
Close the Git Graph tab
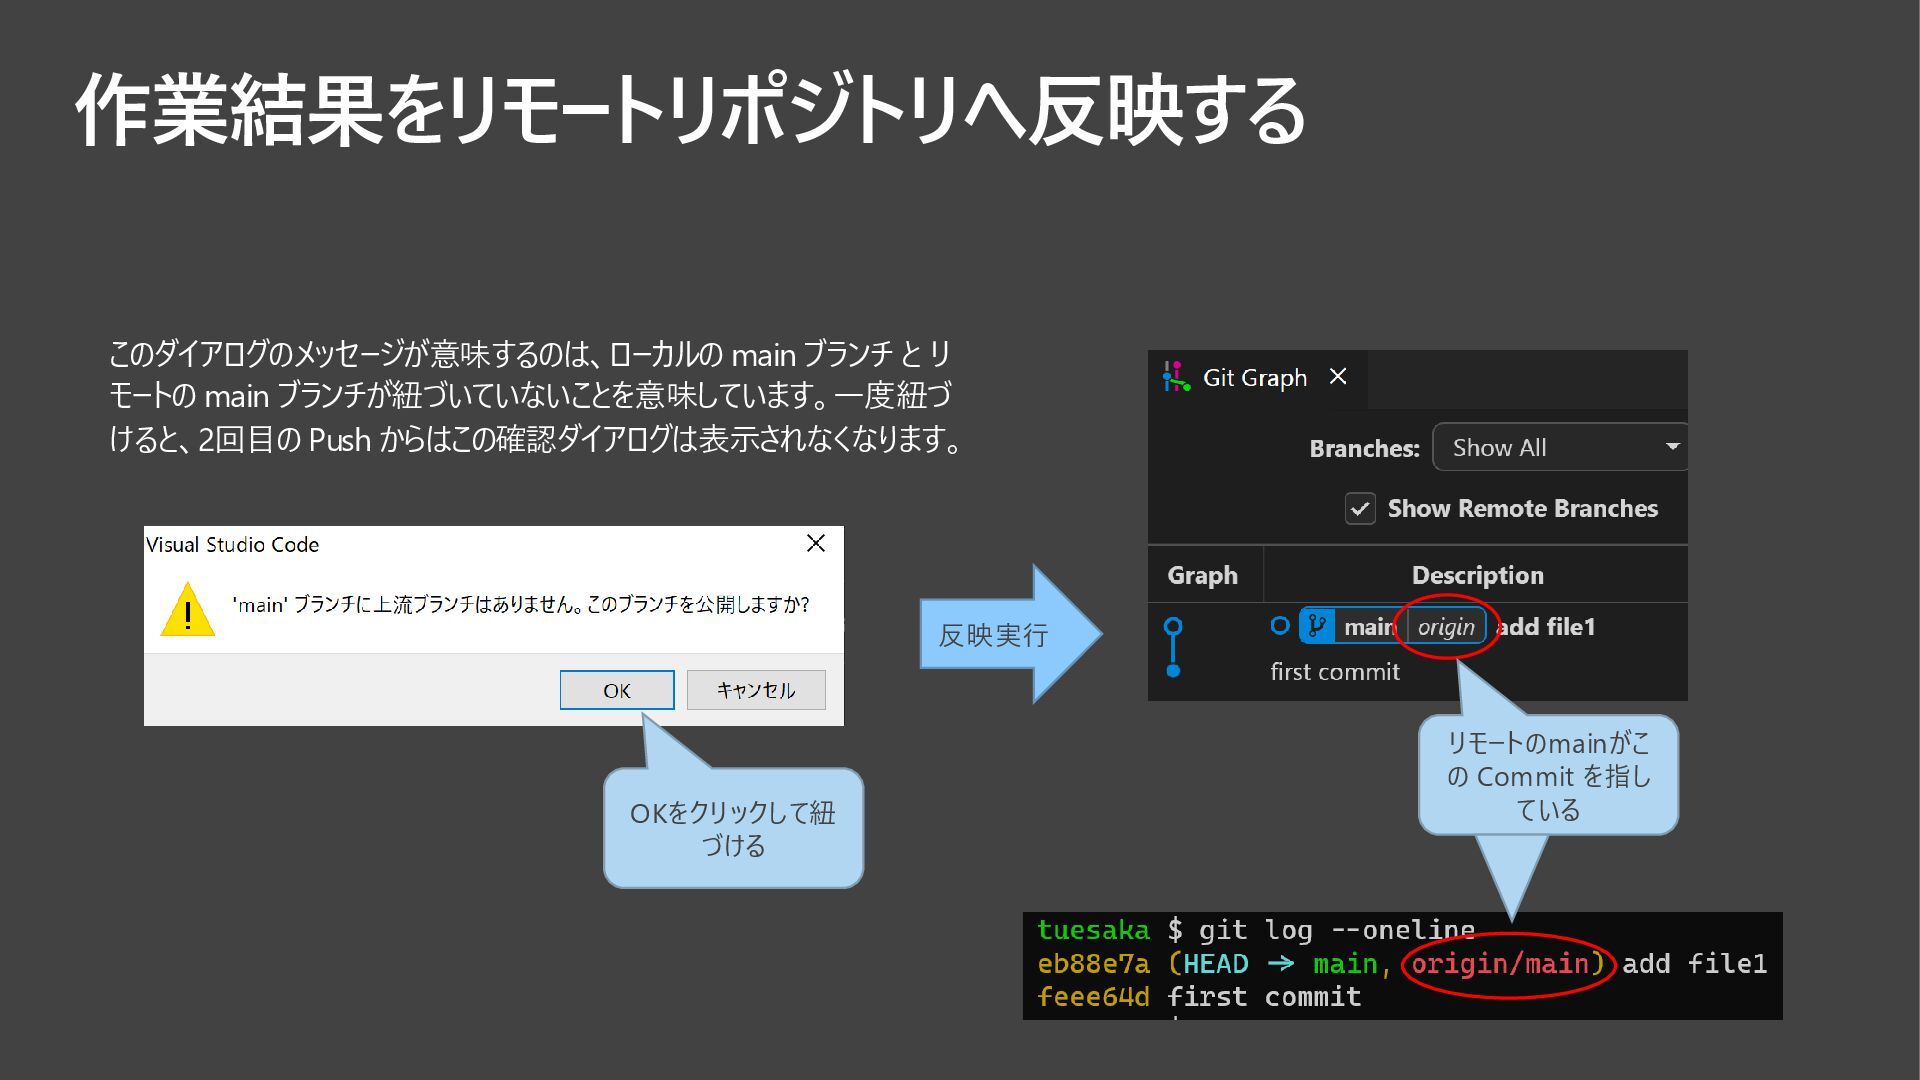pyautogui.click(x=1338, y=377)
